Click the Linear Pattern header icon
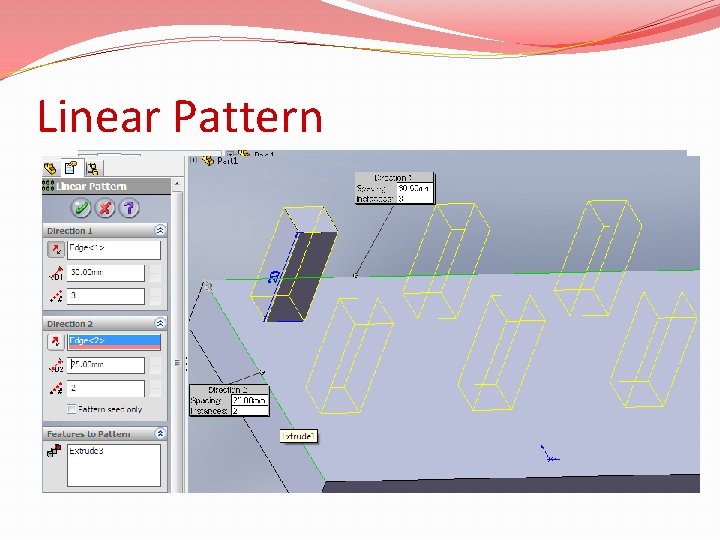 pos(48,186)
